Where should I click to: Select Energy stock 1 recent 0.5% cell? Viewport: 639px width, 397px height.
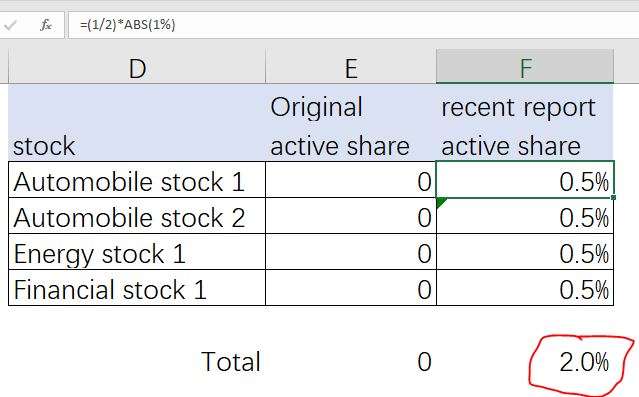525,252
